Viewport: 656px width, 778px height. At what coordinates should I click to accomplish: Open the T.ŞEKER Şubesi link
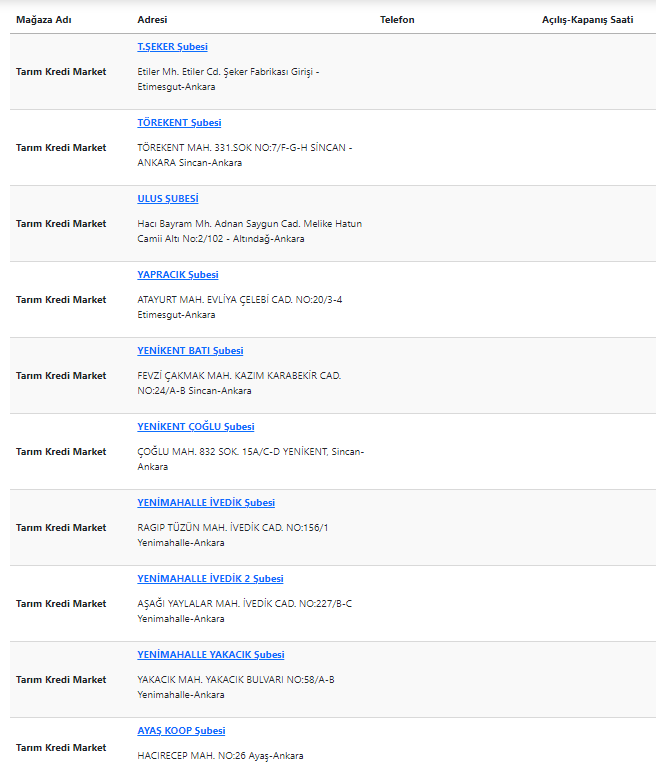pos(172,47)
